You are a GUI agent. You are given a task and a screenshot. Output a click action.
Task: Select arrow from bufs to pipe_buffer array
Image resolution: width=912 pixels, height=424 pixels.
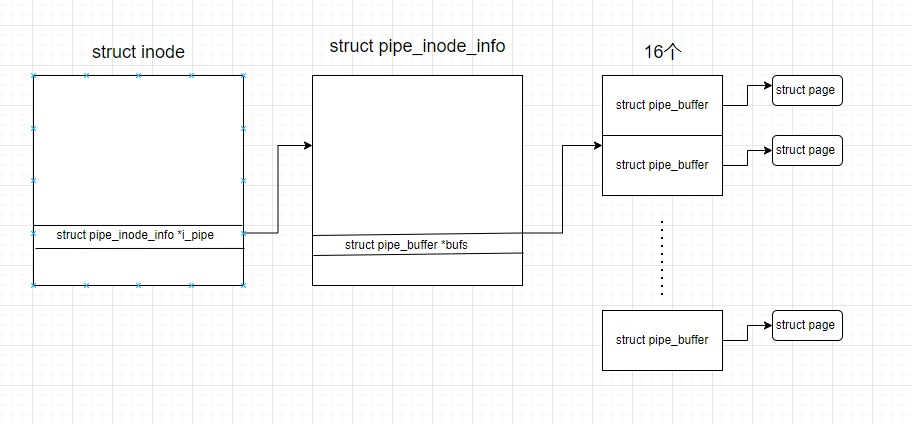[562, 189]
